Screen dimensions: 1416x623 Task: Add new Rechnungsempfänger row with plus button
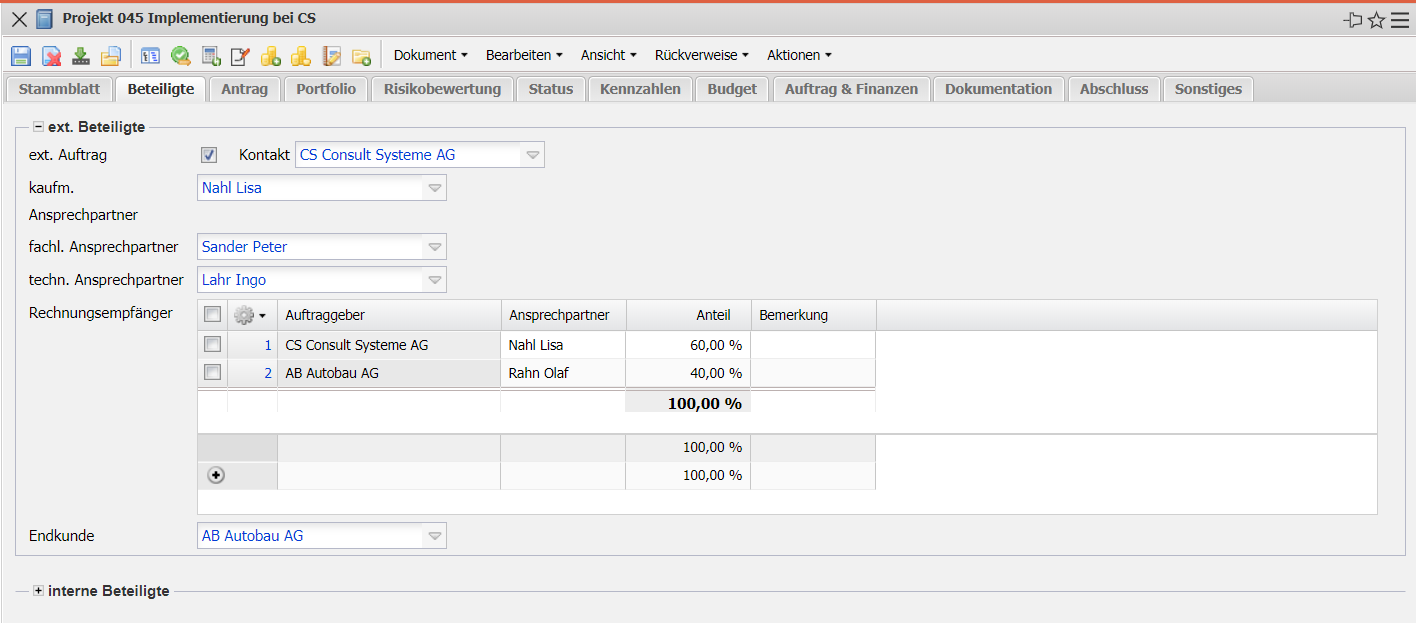[x=216, y=476]
